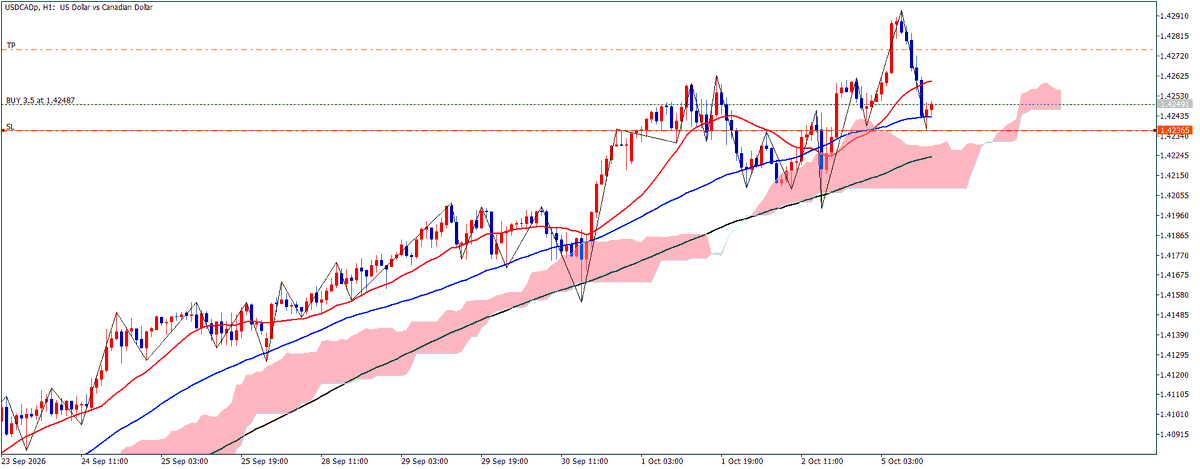1200x469 pixels.
Task: Click the 2 Oct 11:00 time axis label
Action: tap(823, 462)
